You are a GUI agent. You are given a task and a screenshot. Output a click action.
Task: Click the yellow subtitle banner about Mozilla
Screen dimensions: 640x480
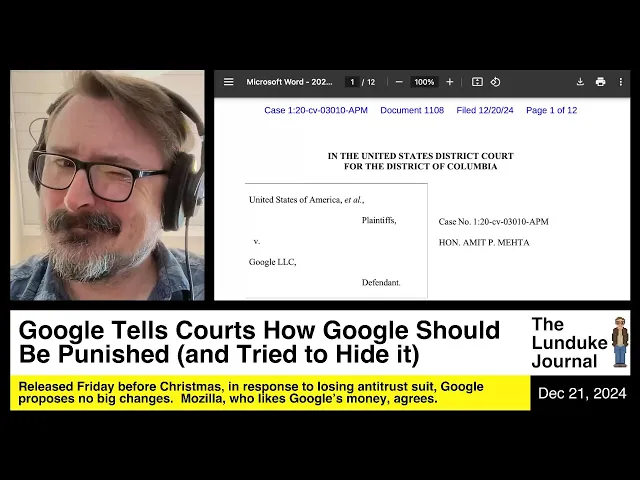pyautogui.click(x=270, y=393)
